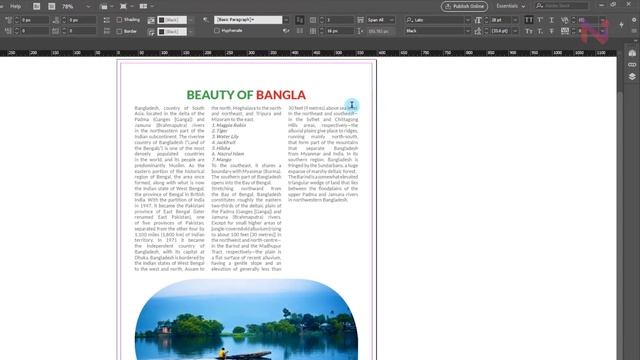
Task: Click the tracking icon
Action: [x=564, y=31]
